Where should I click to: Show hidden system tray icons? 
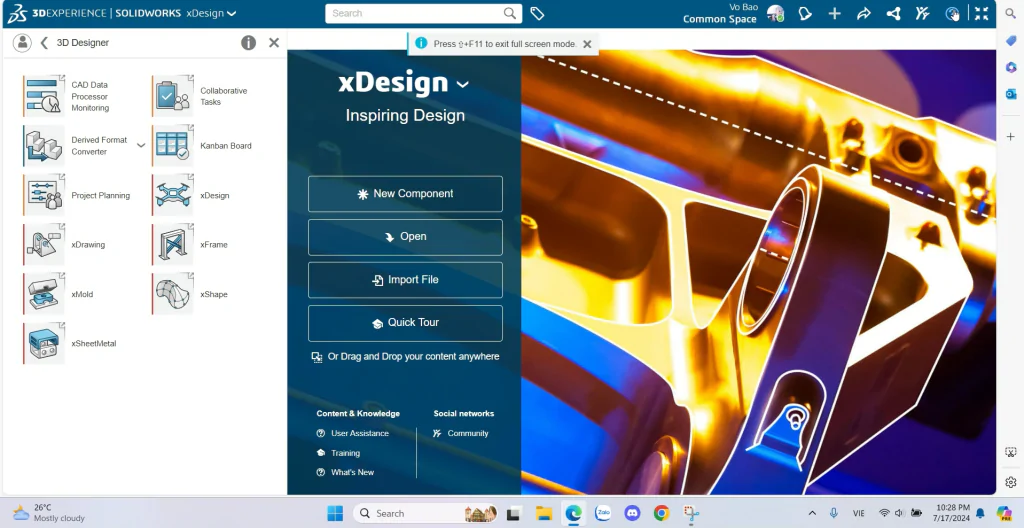coord(812,514)
